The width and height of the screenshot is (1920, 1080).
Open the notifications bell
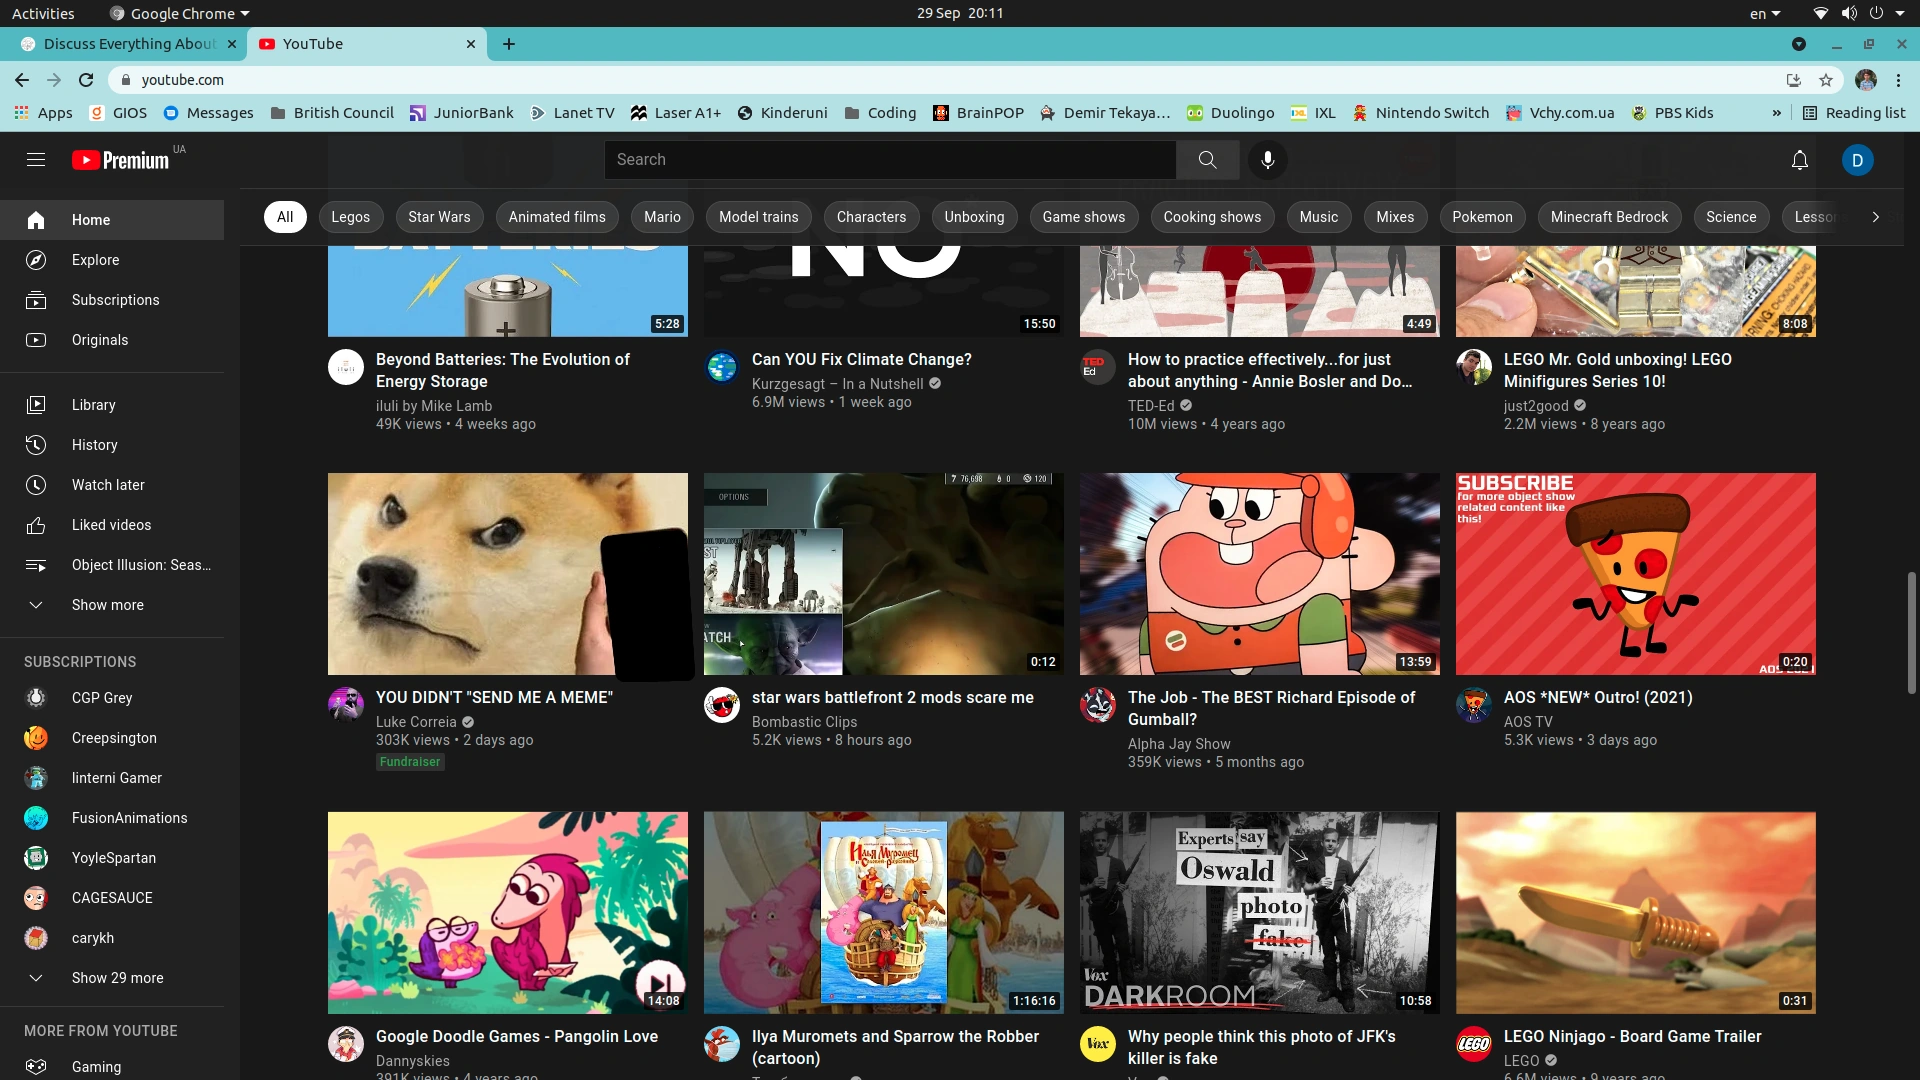(1799, 160)
